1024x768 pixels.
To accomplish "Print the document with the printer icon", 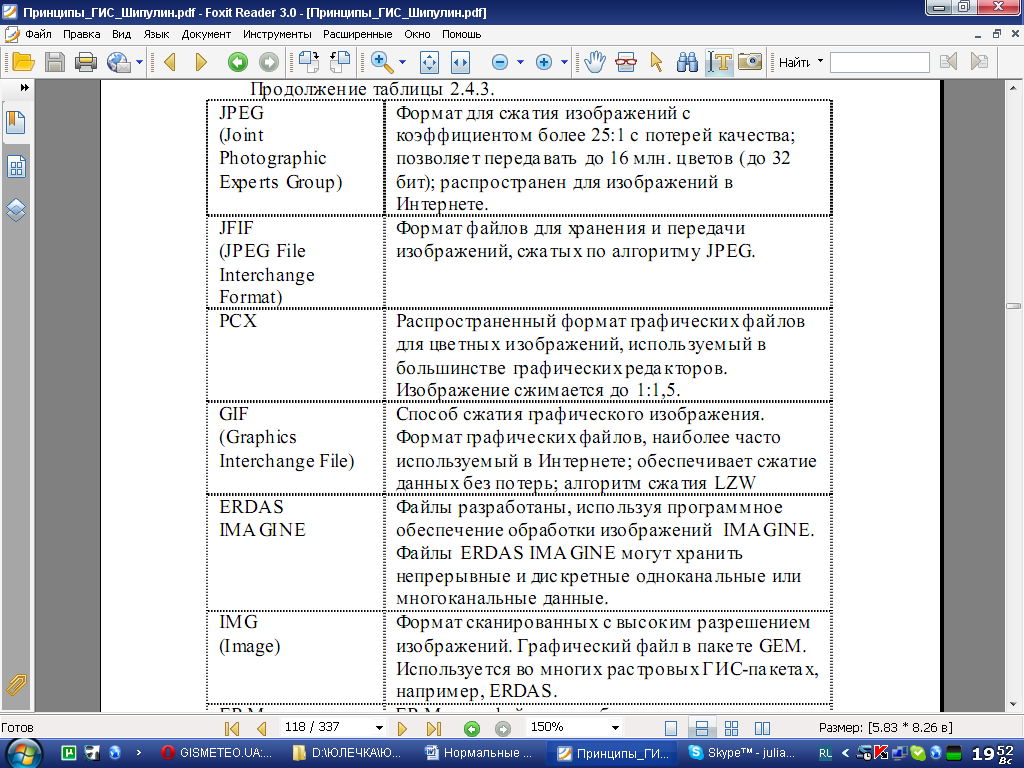I will point(86,62).
